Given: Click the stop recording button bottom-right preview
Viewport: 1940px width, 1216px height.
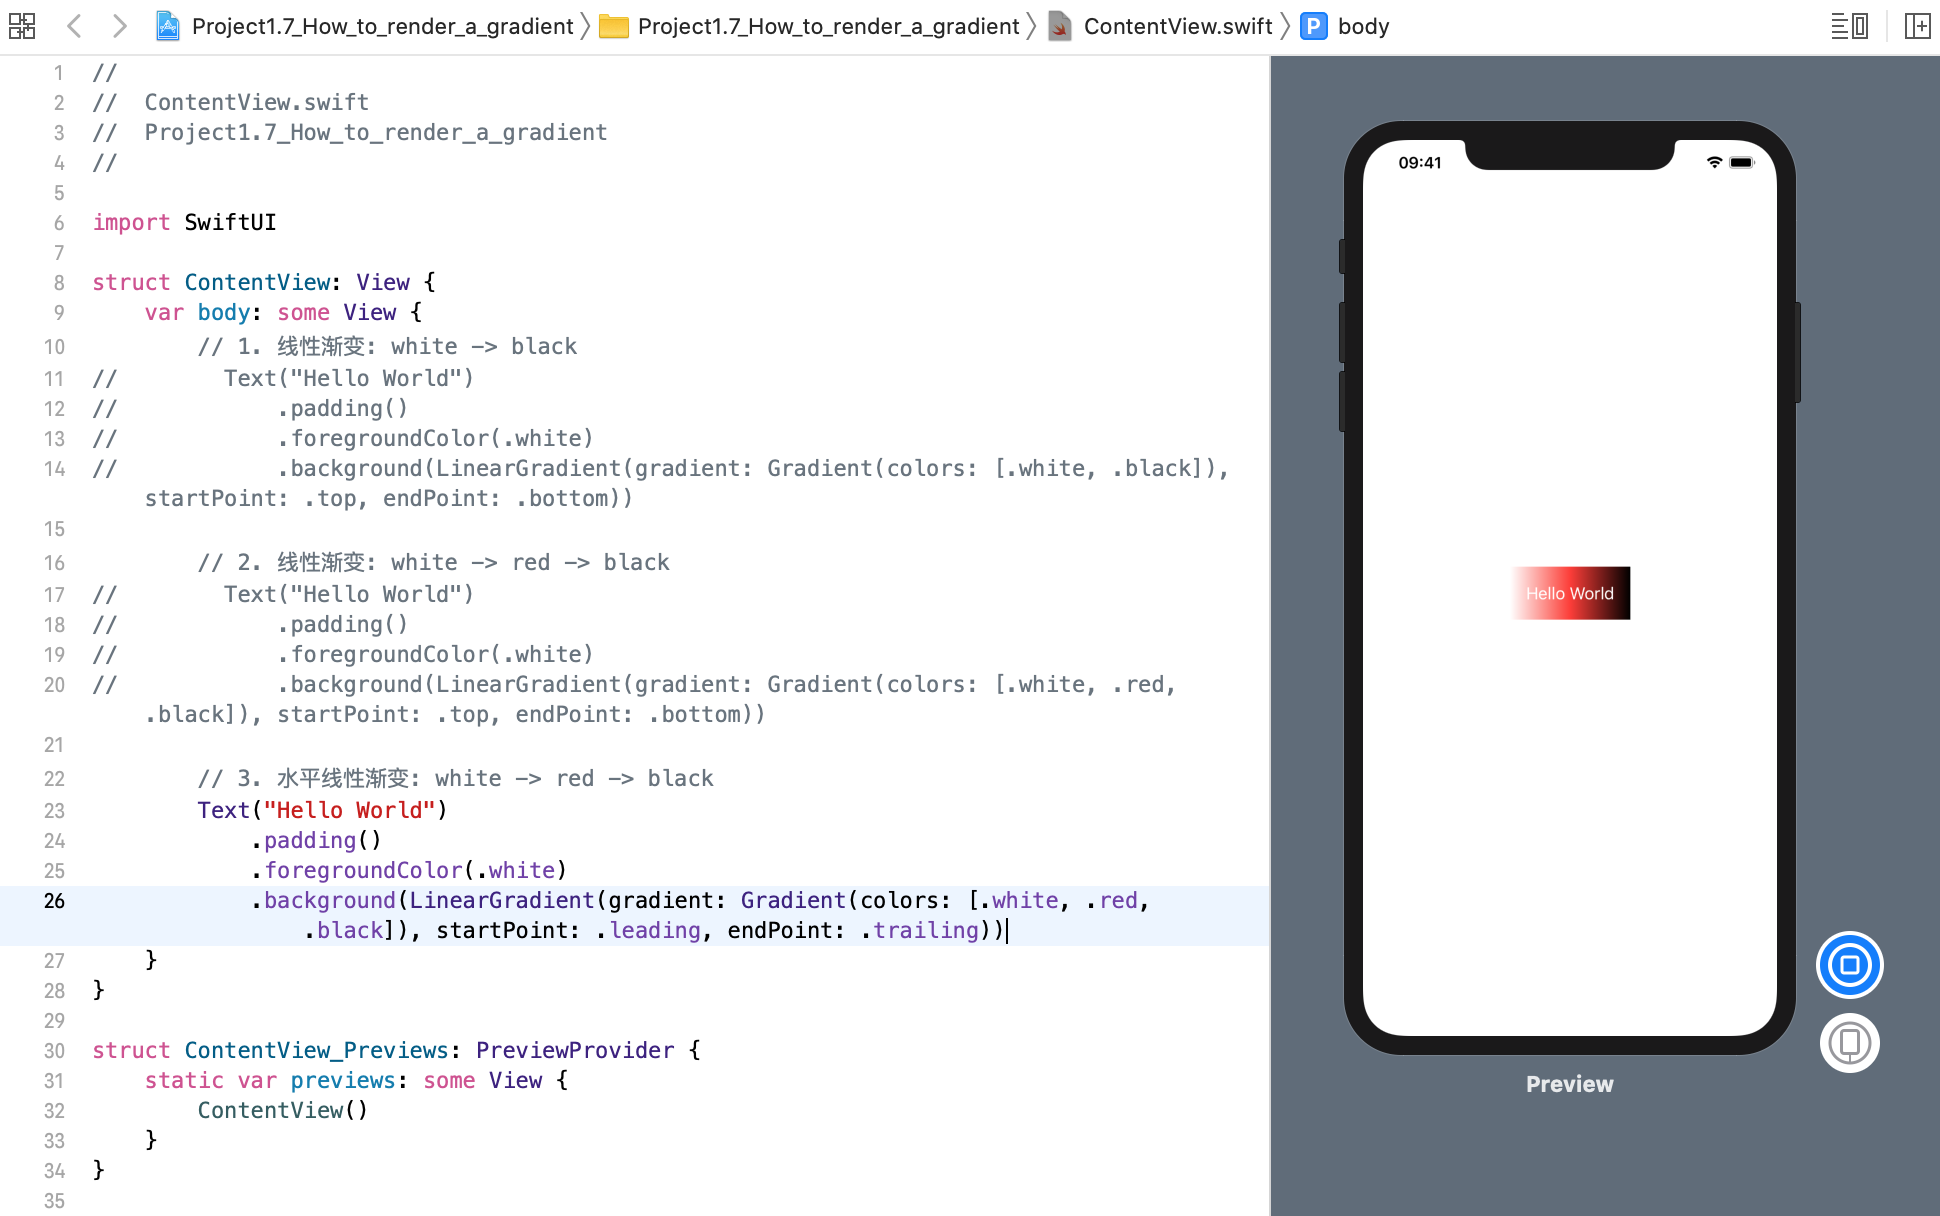Looking at the screenshot, I should click(x=1852, y=964).
